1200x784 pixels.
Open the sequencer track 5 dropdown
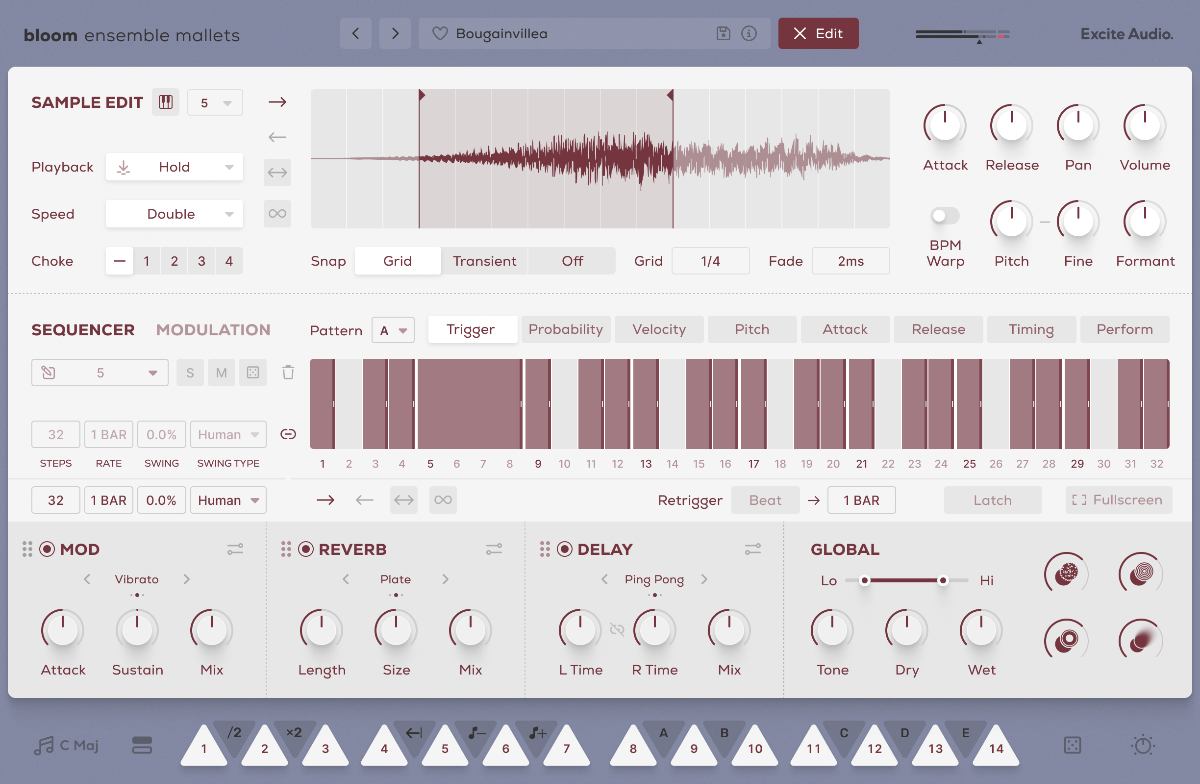(100, 372)
